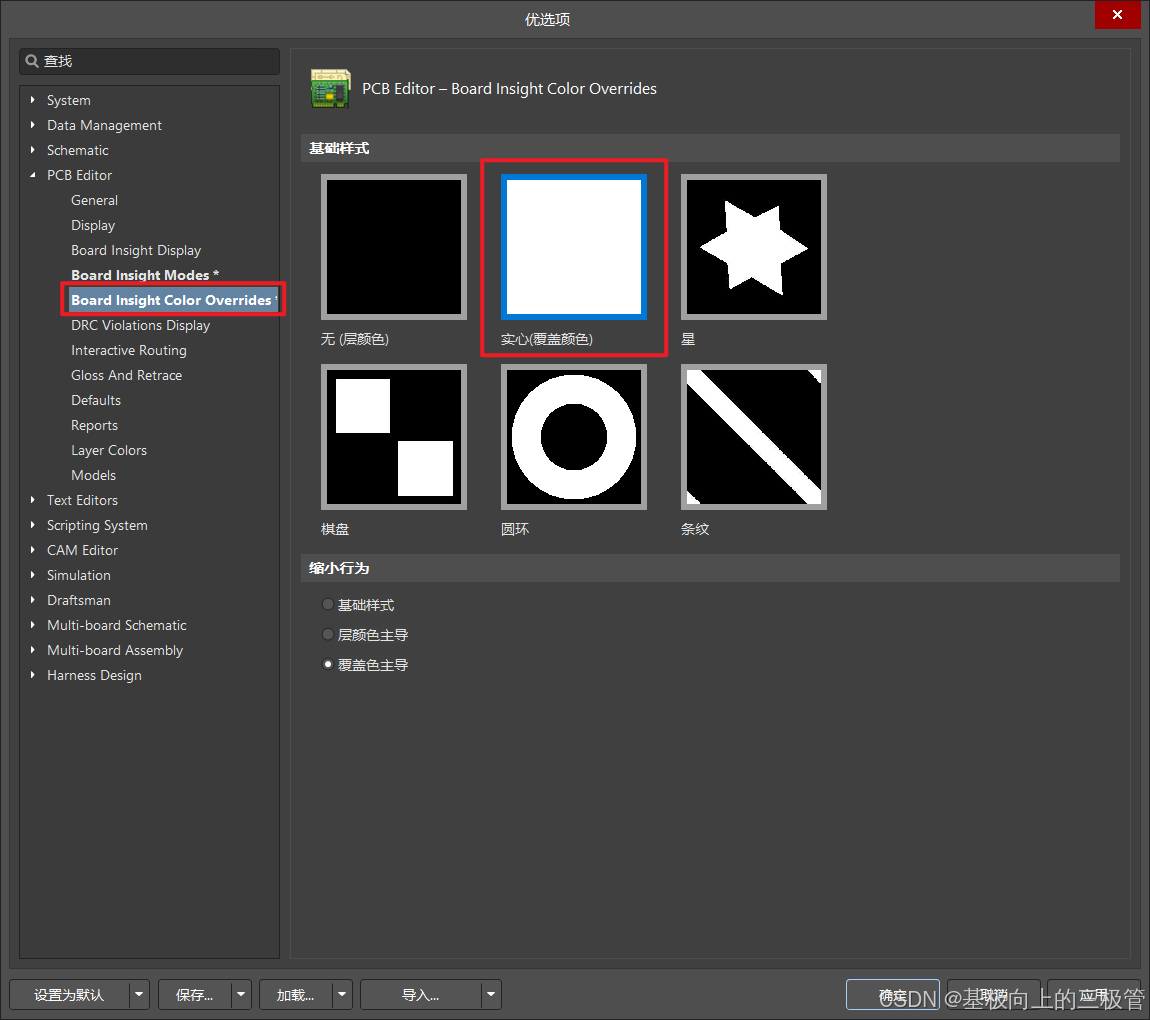Choose the 棋盘 checkerboard pattern thumbnail
This screenshot has height=1020, width=1150.
point(394,437)
